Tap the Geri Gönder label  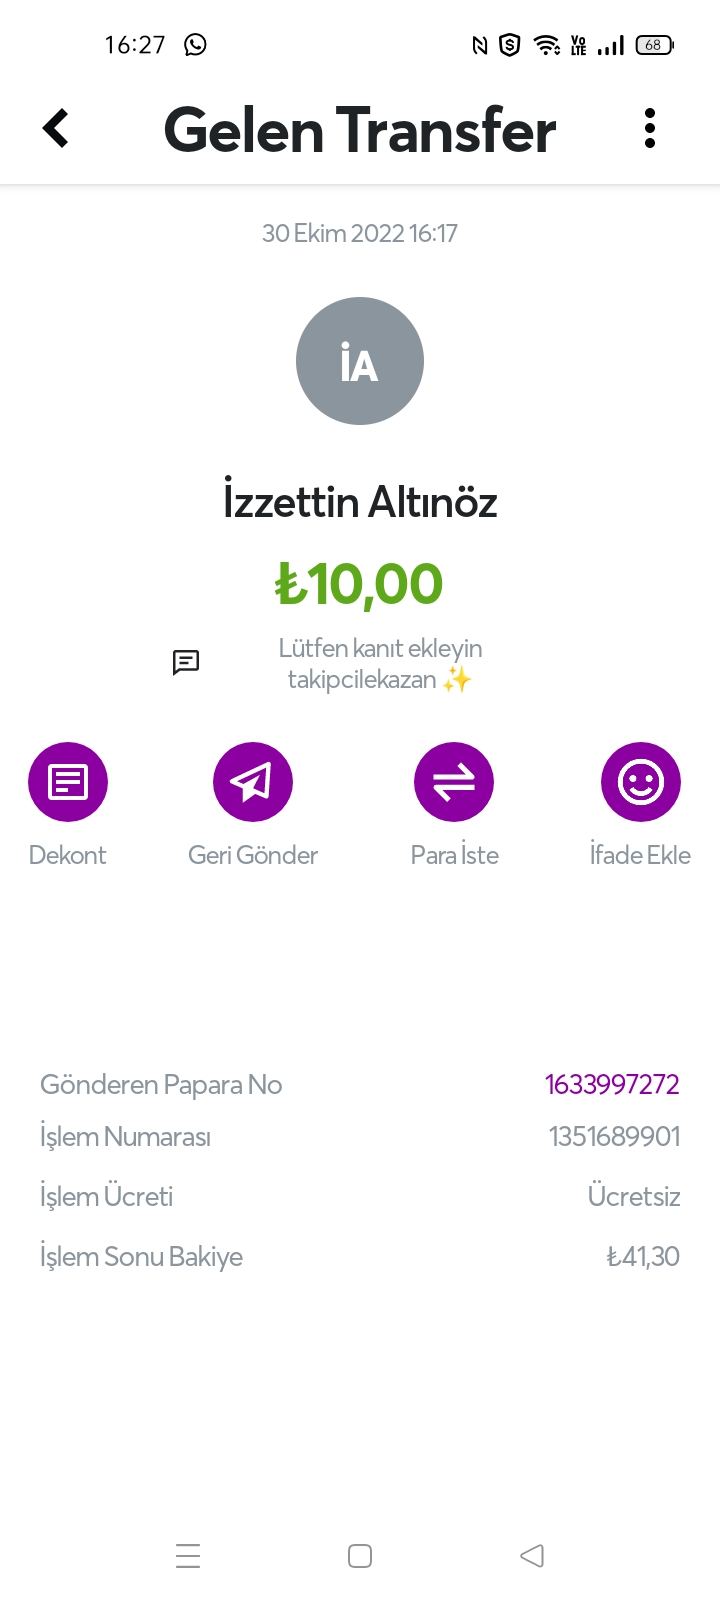coord(253,855)
